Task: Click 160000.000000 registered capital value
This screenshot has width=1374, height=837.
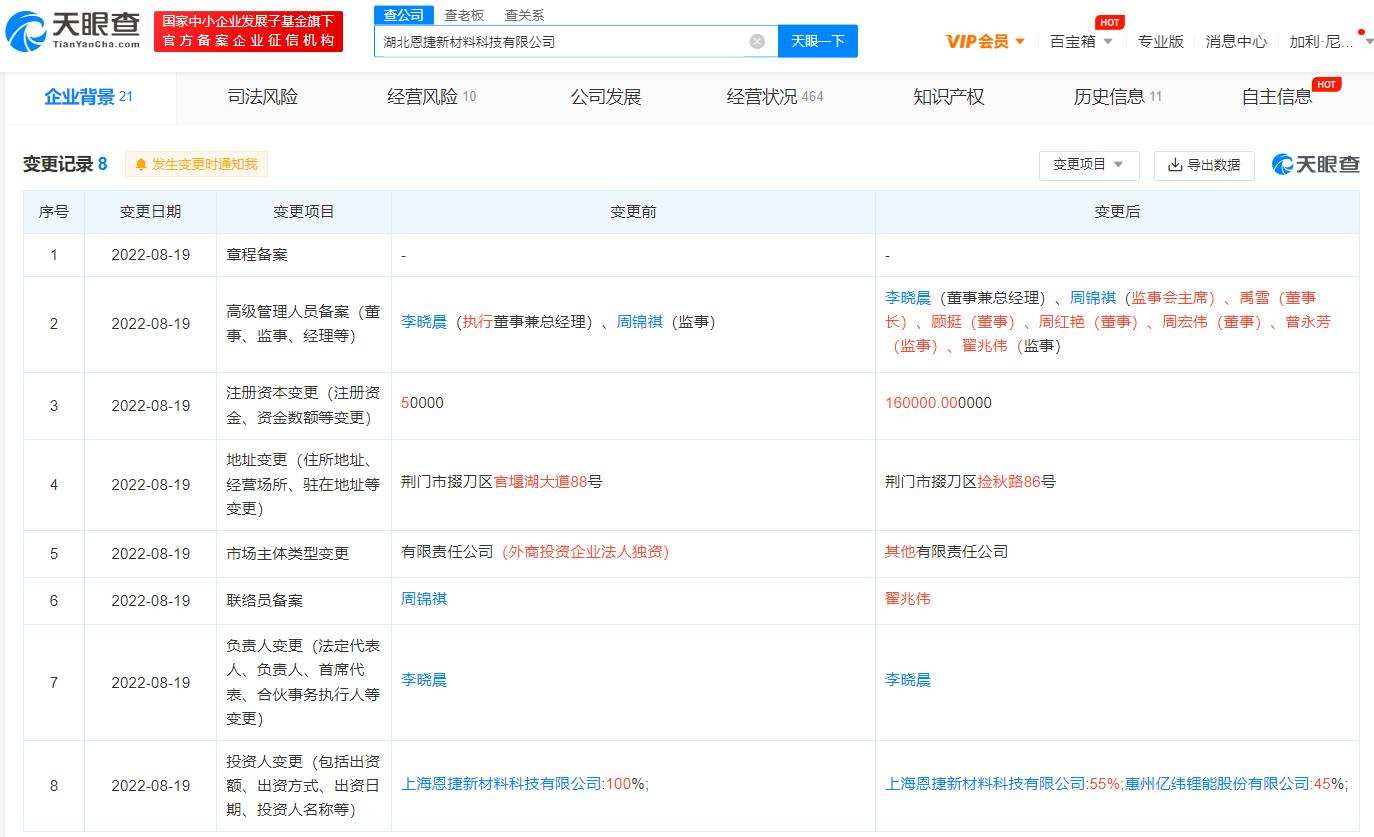Action: [x=938, y=403]
